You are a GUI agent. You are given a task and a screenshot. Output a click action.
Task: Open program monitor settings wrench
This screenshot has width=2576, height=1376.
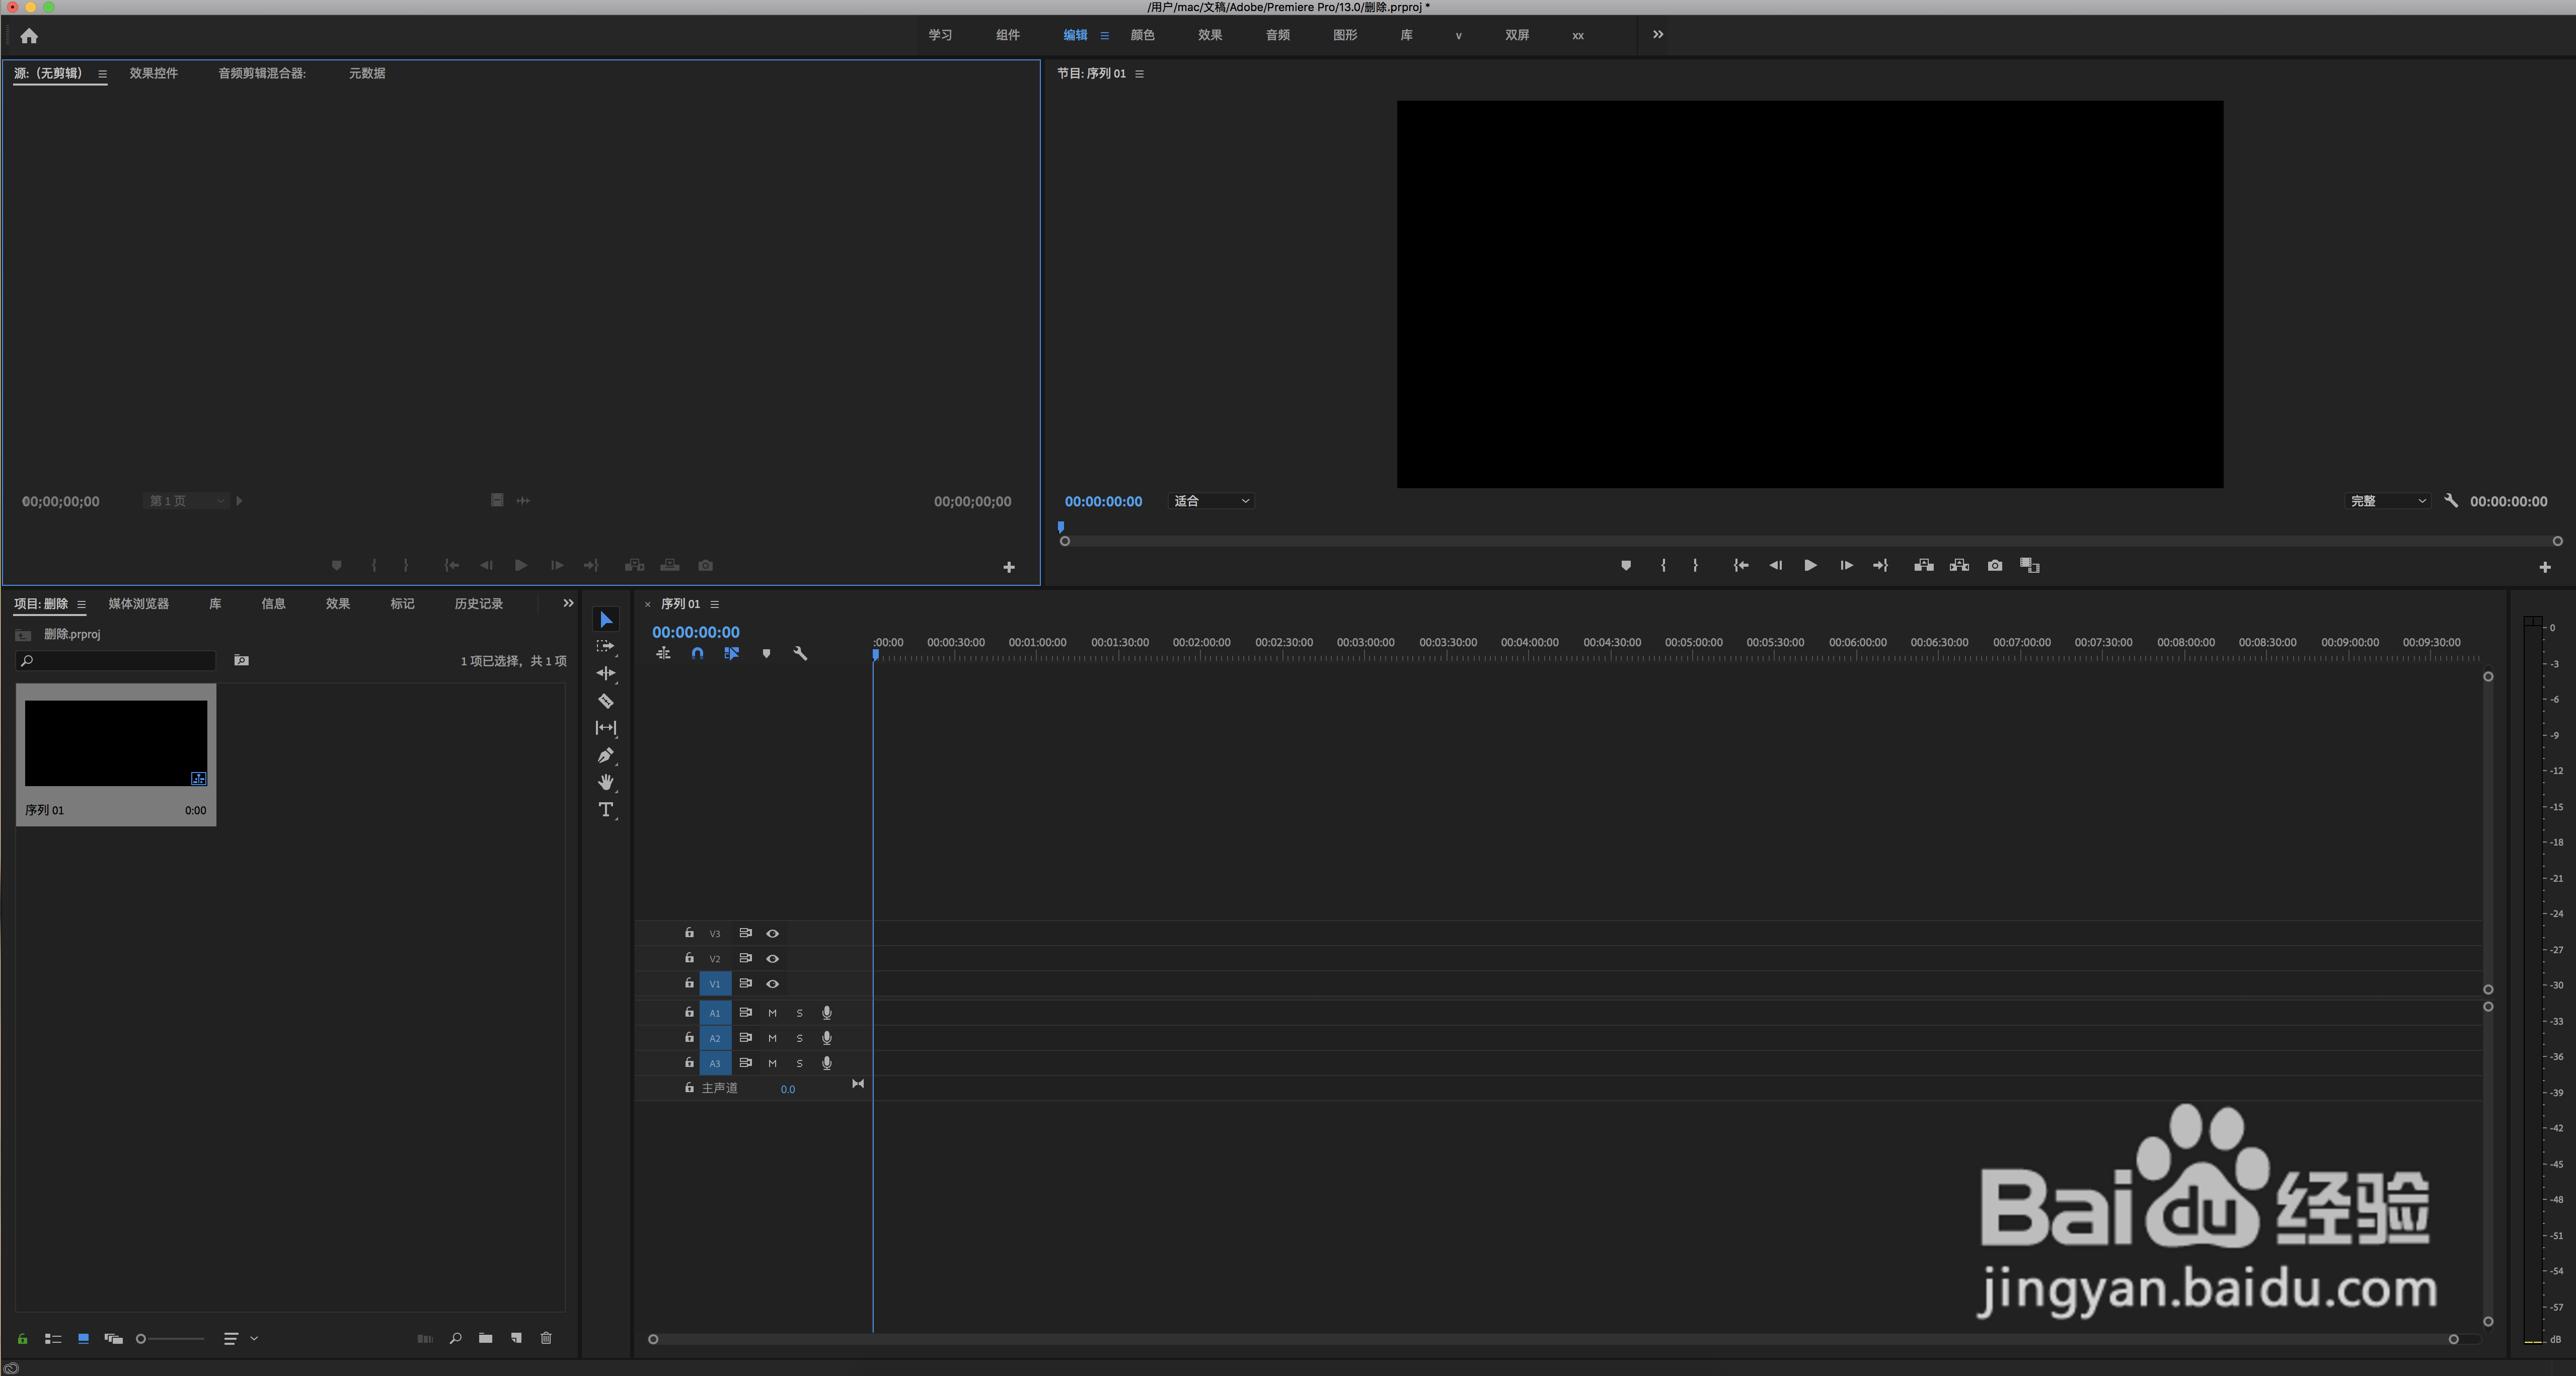2451,501
